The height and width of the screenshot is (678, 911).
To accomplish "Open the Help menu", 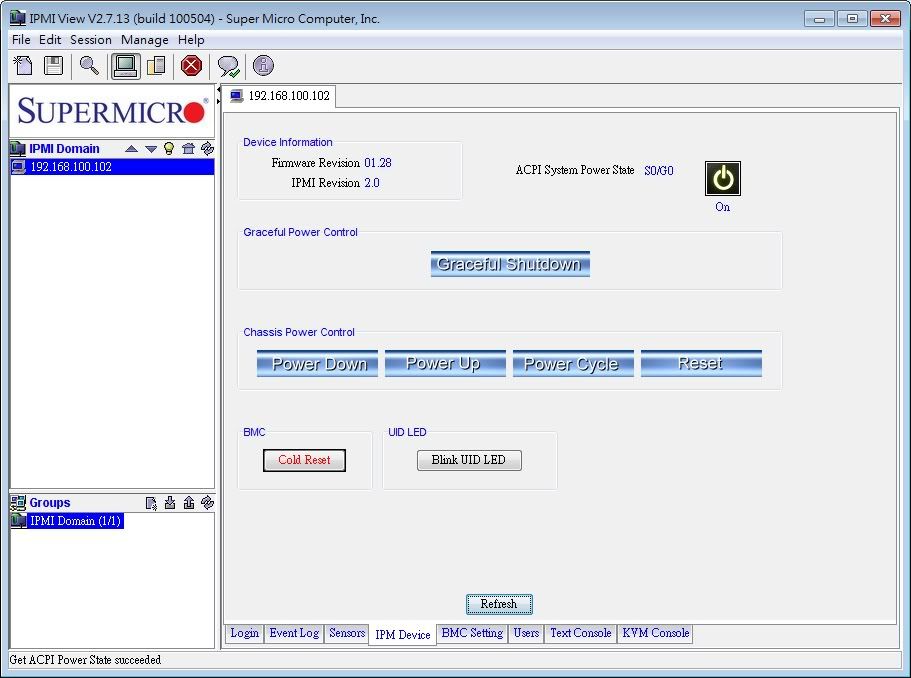I will tap(191, 40).
